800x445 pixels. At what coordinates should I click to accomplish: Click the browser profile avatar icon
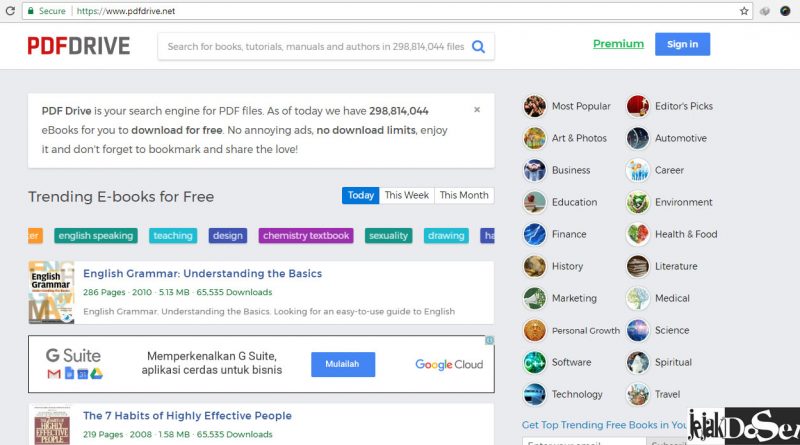click(x=785, y=11)
